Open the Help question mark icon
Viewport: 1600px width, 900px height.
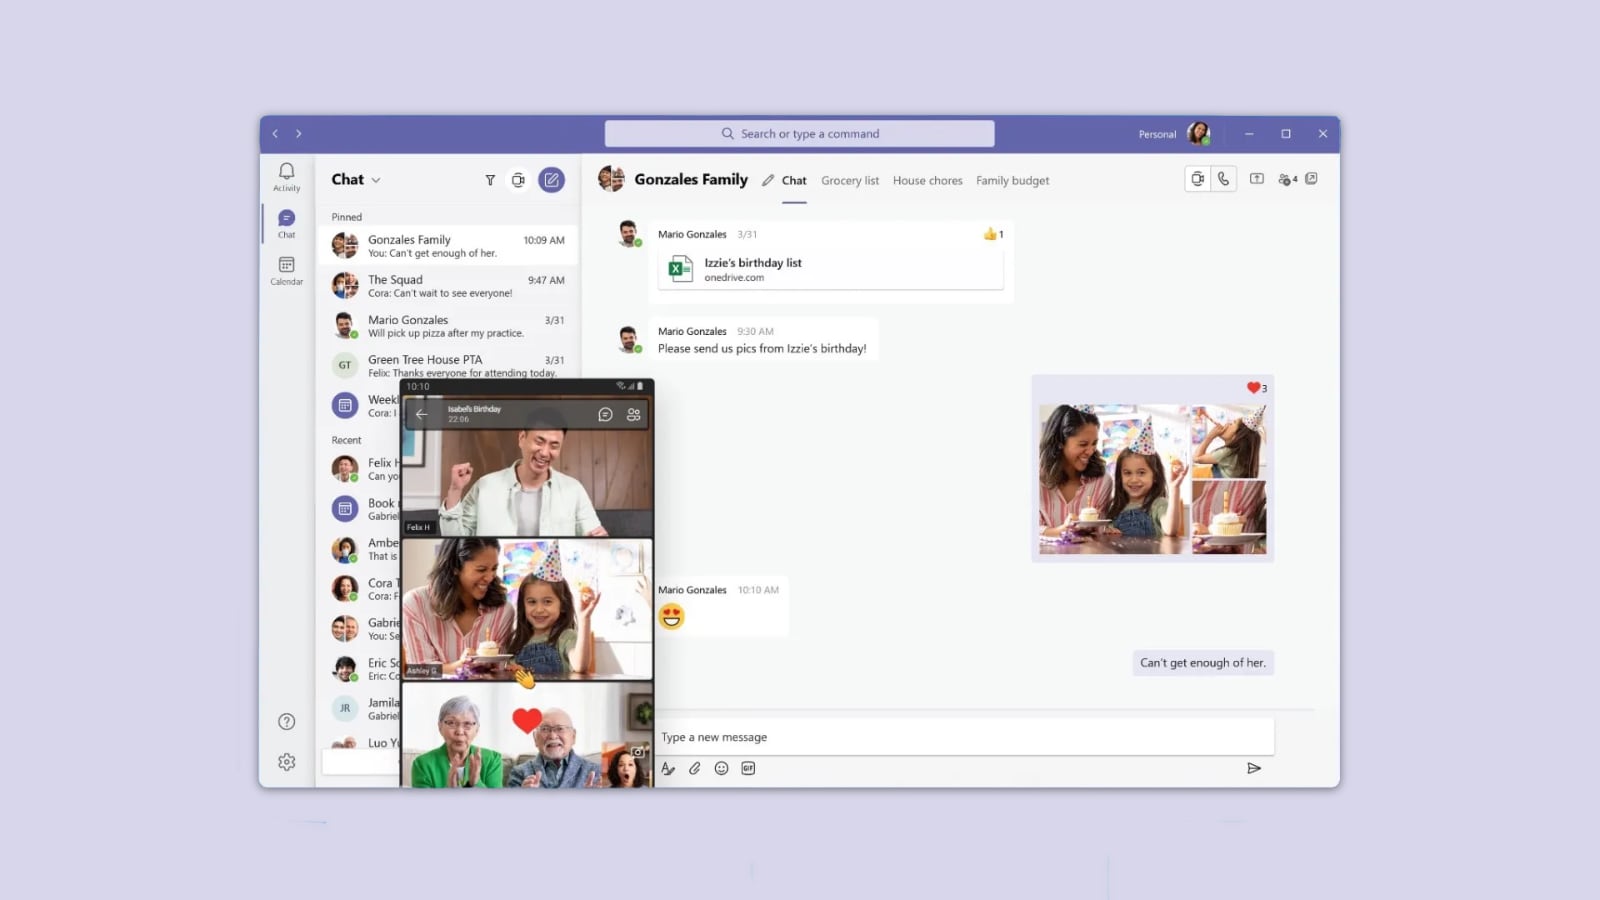286,721
